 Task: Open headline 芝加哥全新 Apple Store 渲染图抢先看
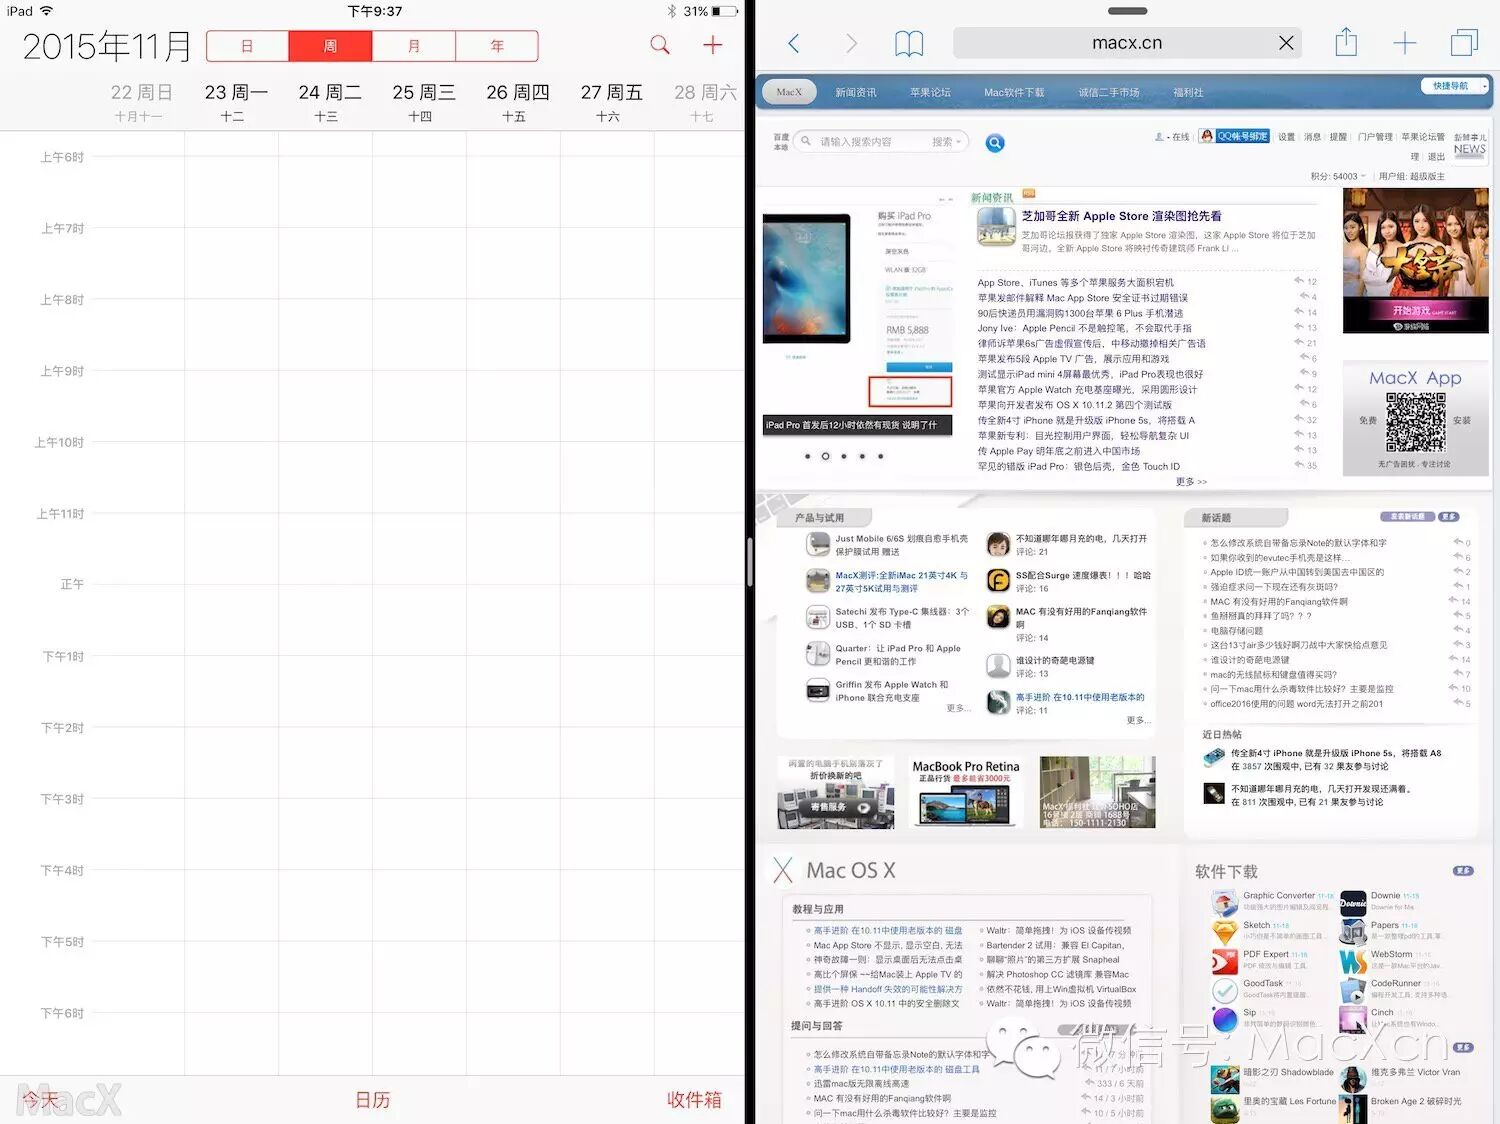1121,216
